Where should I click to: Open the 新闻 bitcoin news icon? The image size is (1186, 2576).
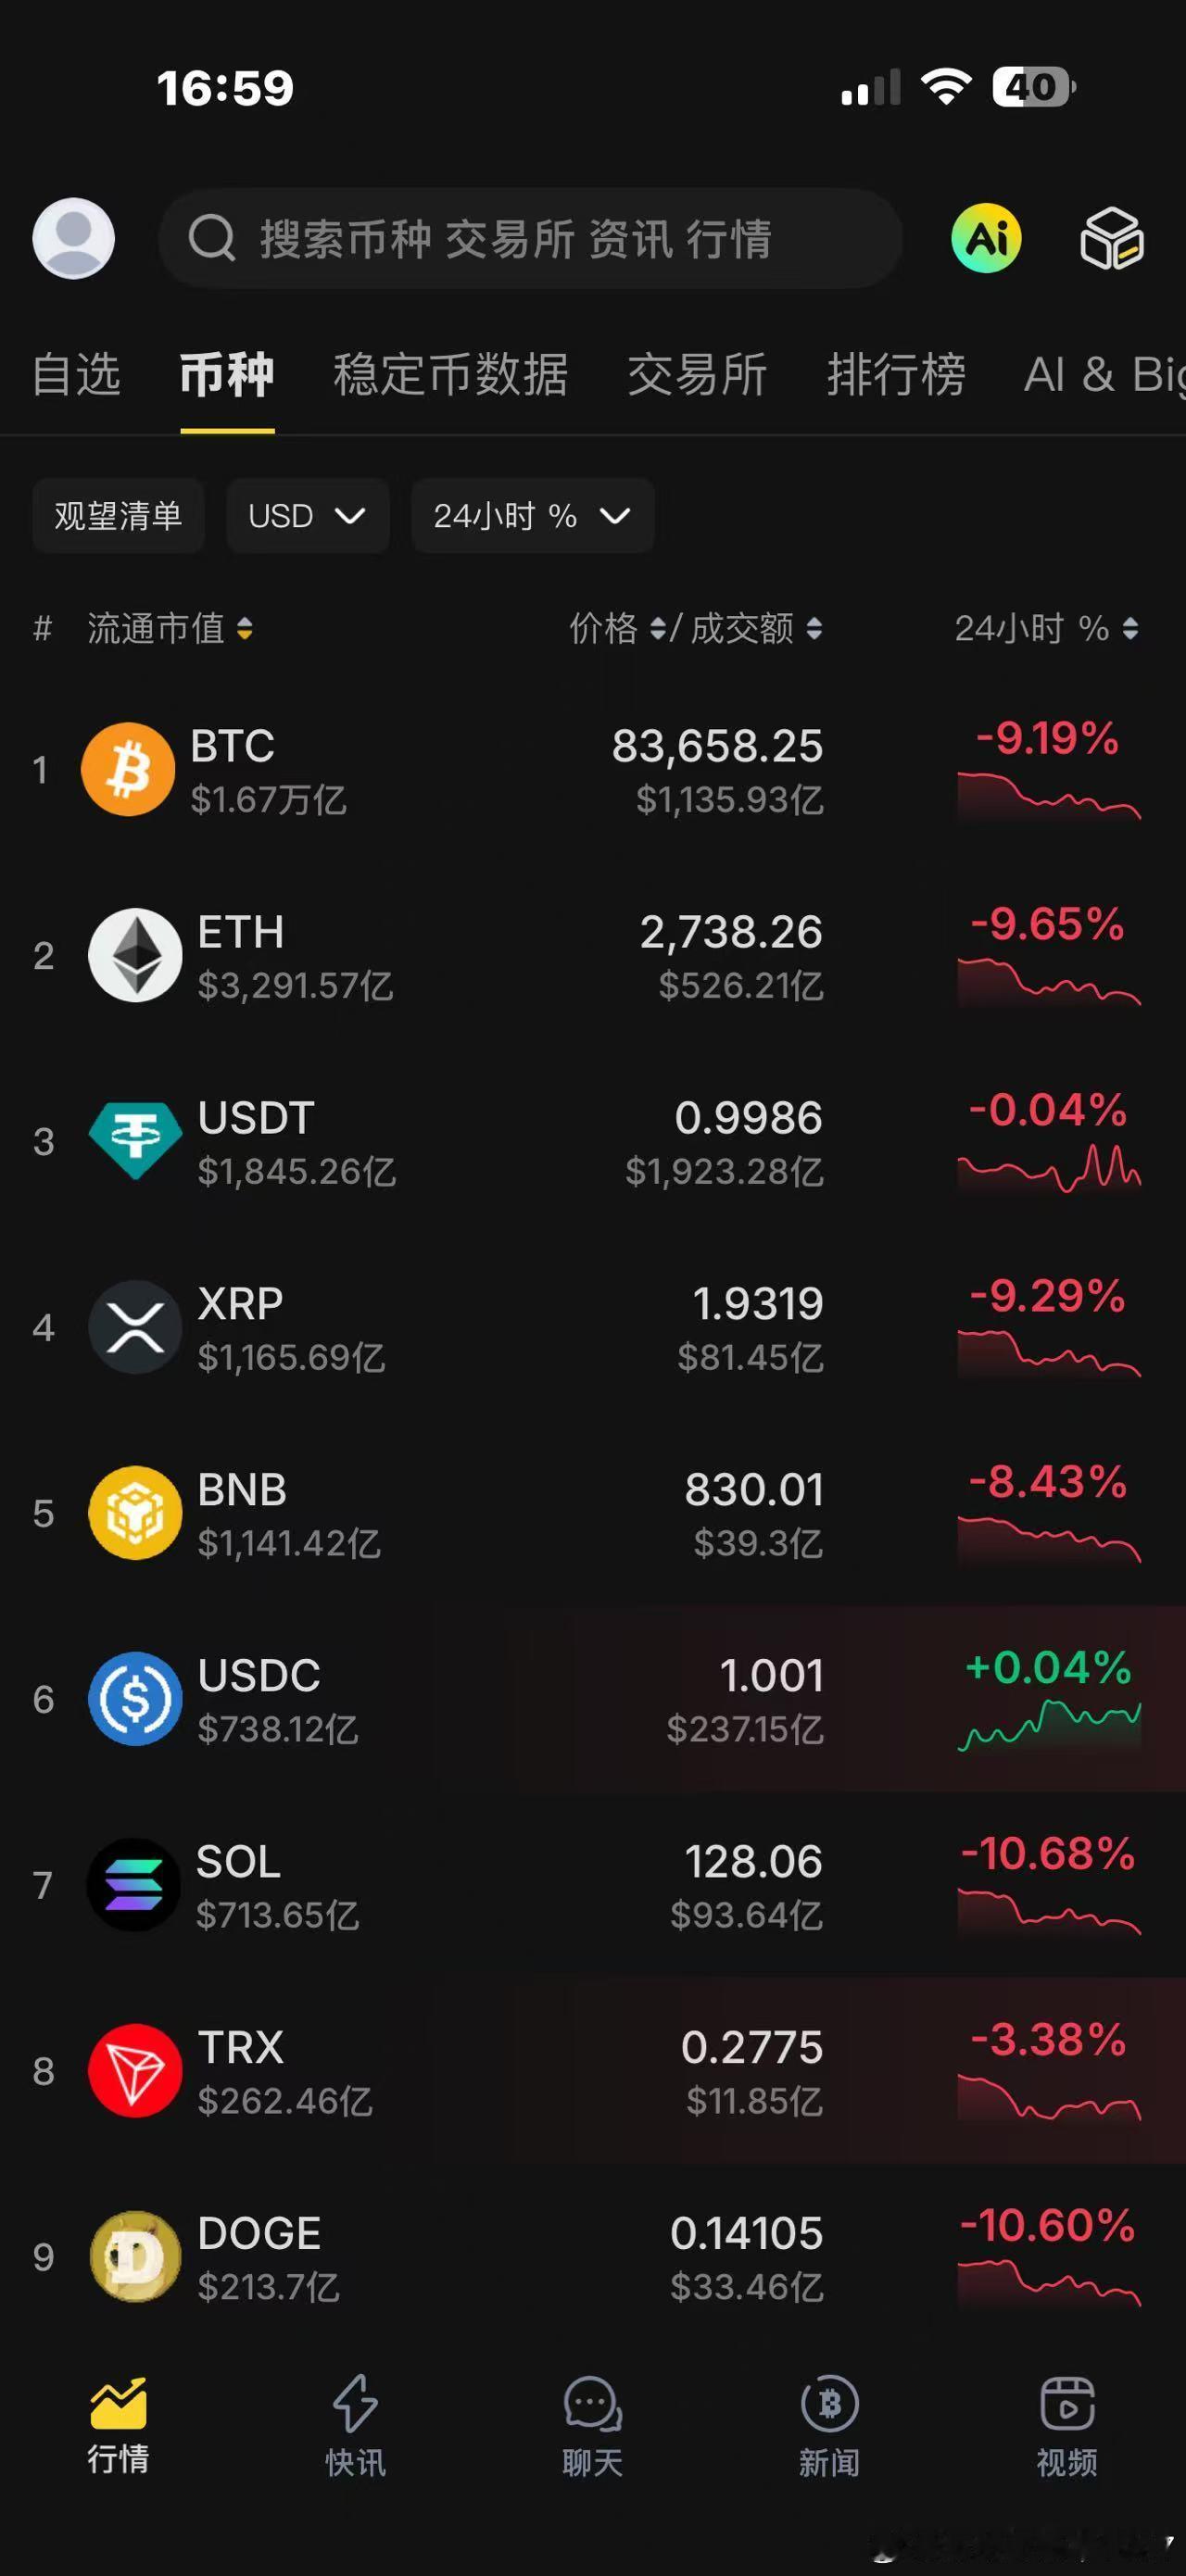tap(829, 2404)
